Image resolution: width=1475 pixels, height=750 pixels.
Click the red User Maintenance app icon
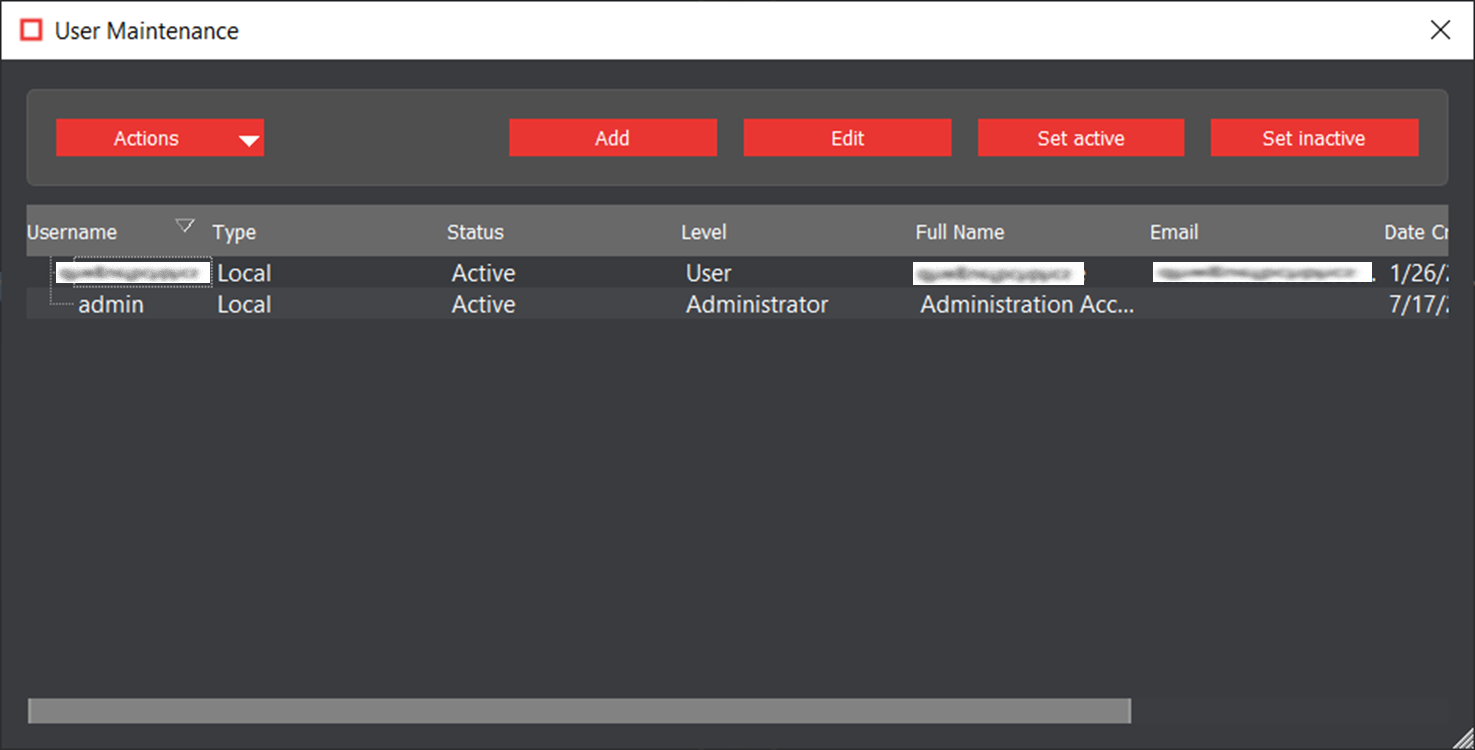coord(31,30)
